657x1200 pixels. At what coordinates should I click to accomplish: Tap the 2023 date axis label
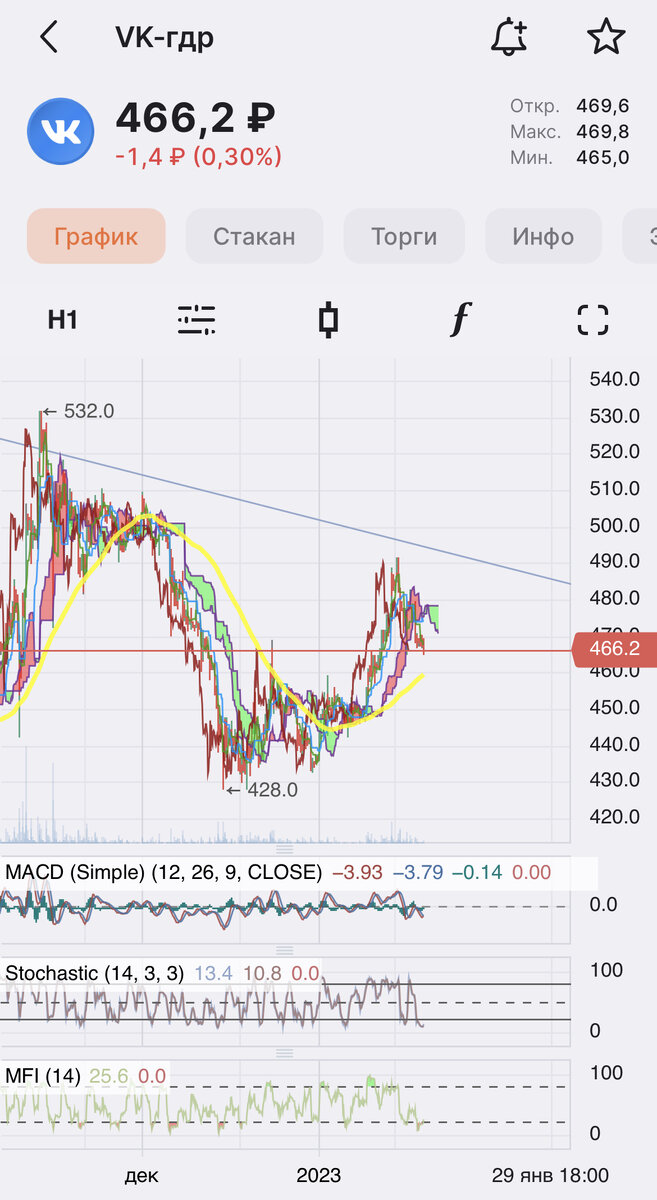(318, 1174)
